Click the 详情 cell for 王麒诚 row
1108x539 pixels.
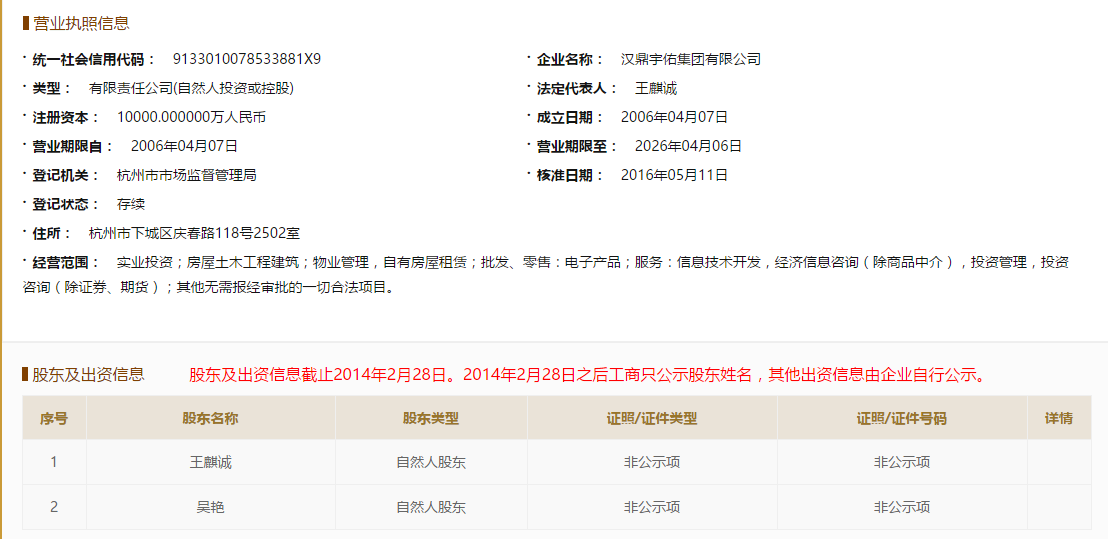click(x=1059, y=463)
